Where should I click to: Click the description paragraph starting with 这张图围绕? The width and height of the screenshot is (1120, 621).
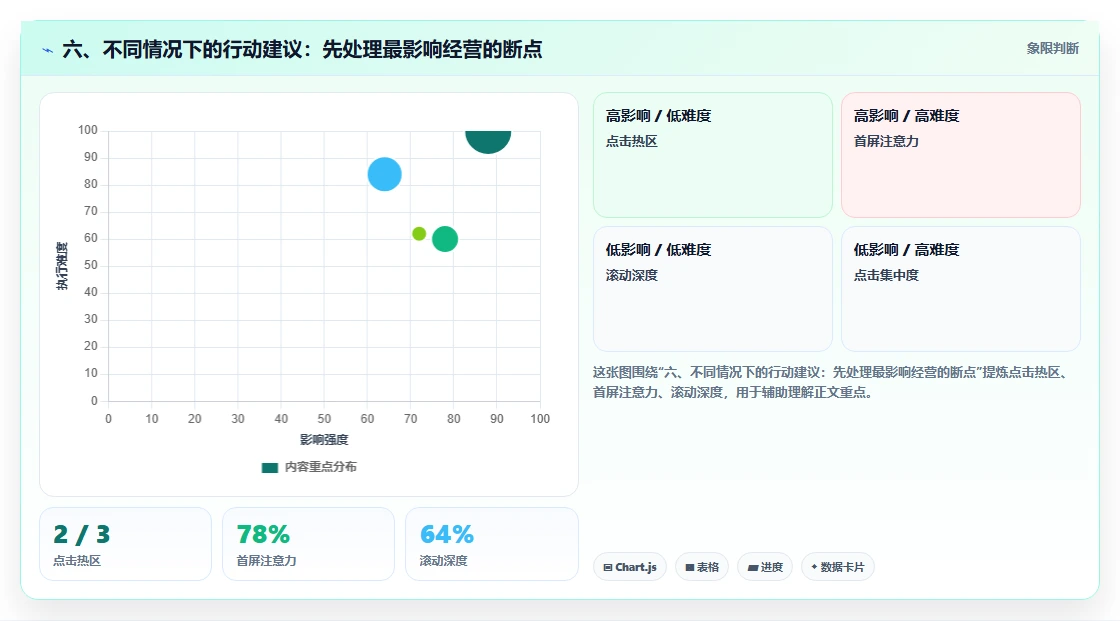pos(831,382)
